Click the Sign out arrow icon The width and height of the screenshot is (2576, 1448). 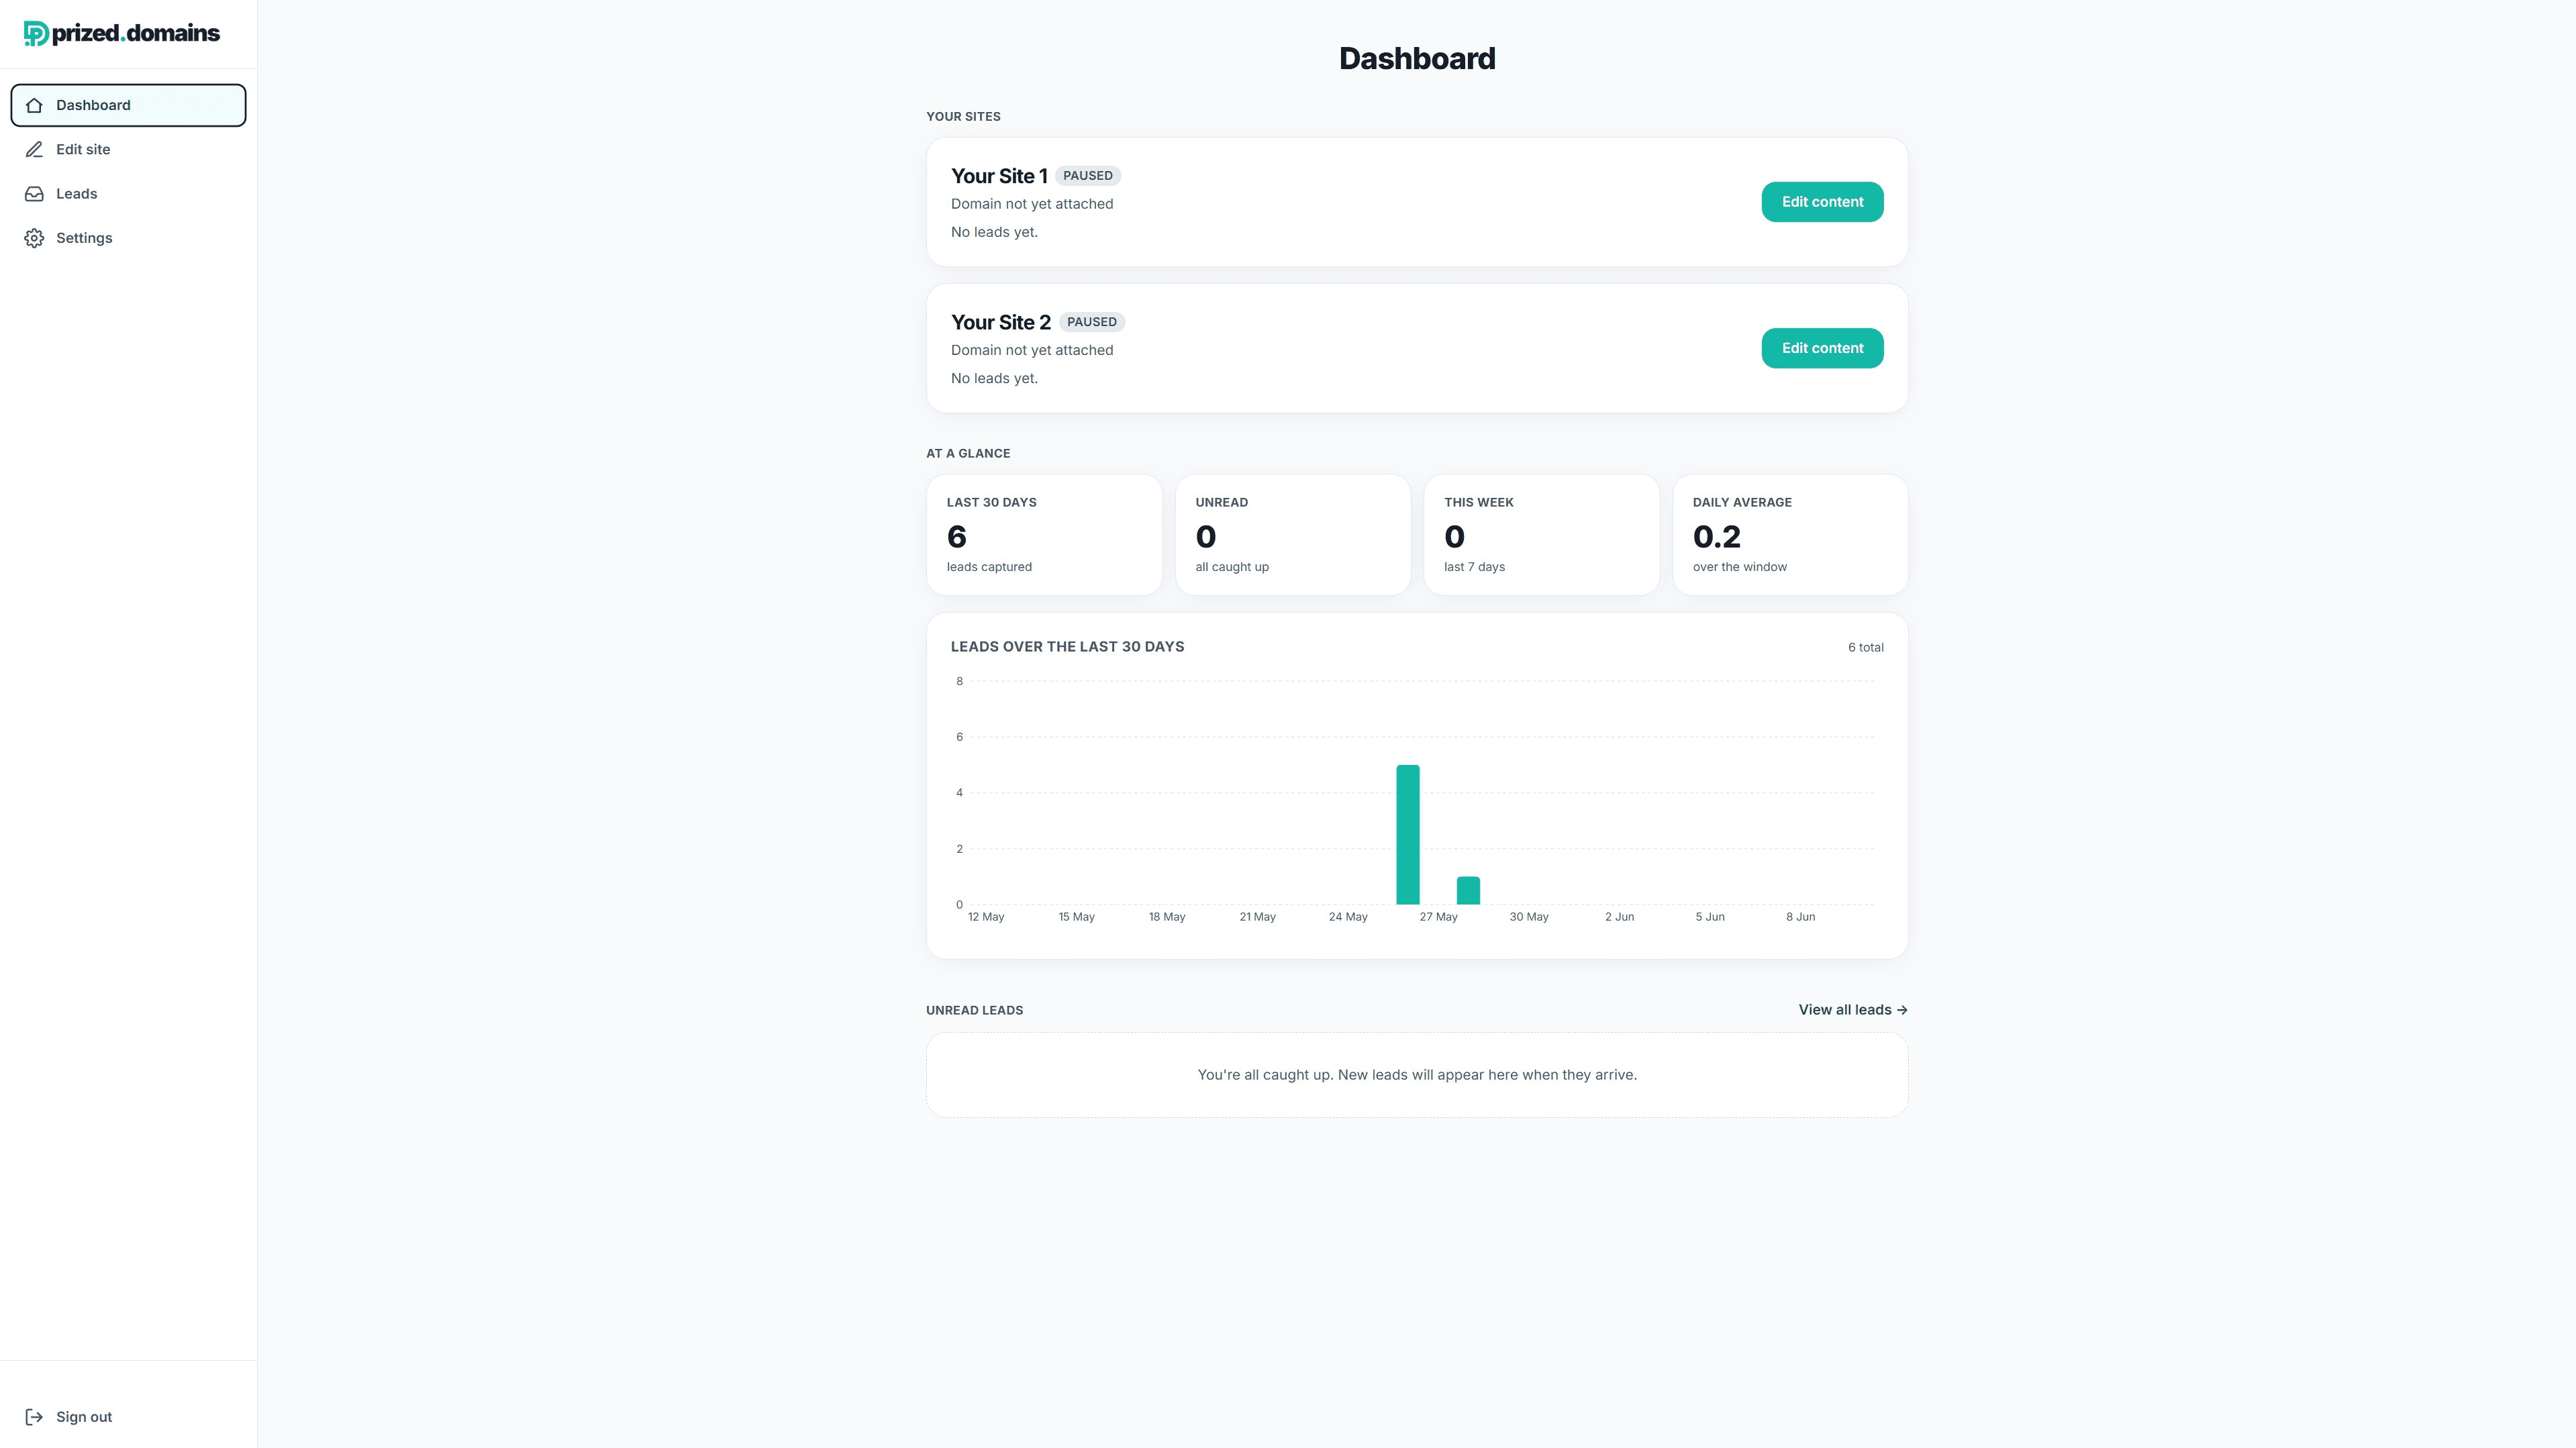[x=34, y=1417]
